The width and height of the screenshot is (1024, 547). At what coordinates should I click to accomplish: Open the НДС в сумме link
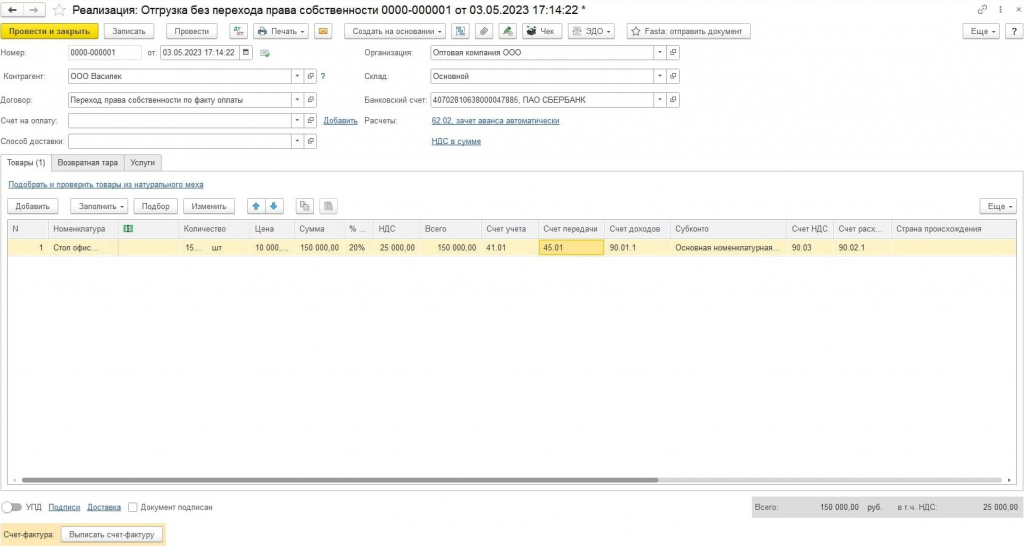point(456,141)
